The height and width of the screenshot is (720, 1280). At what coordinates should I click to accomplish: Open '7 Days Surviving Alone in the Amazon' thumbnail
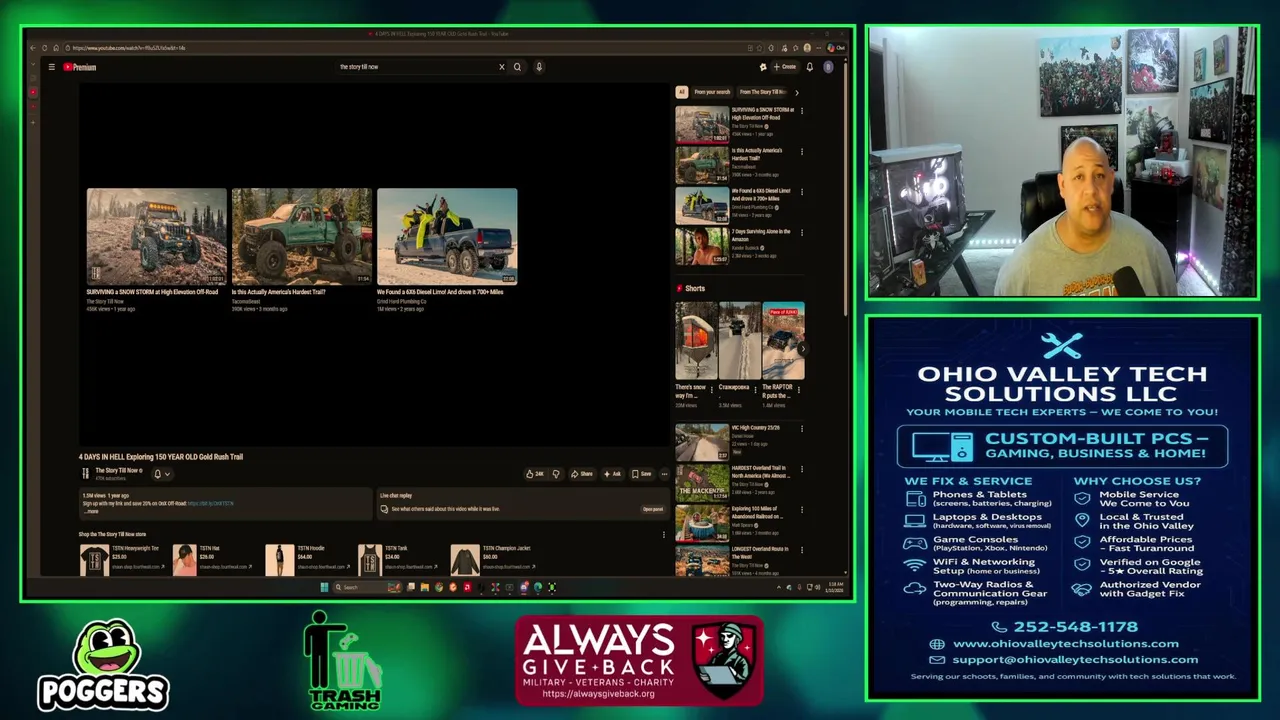702,246
